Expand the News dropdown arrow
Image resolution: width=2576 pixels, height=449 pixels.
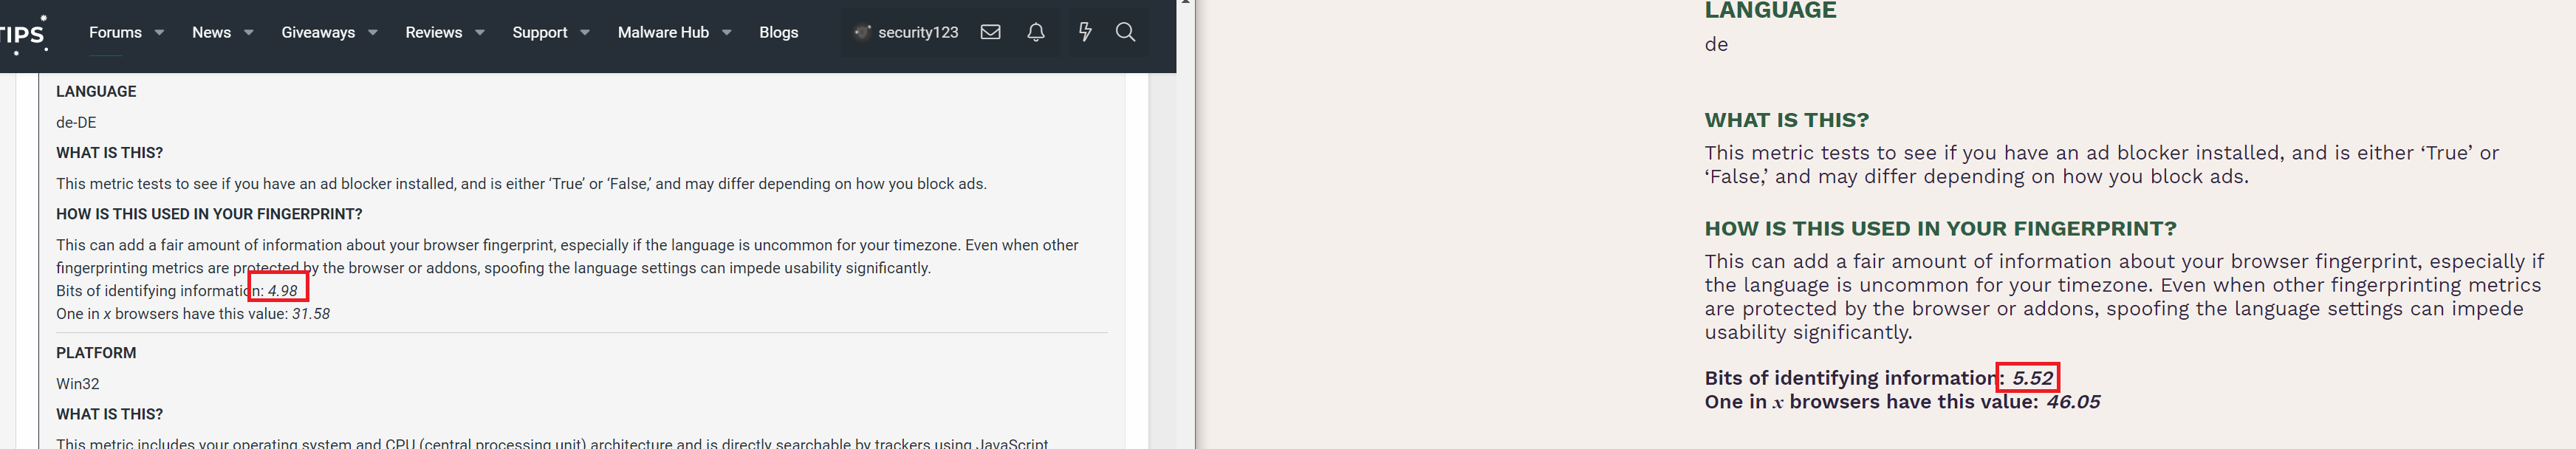click(x=249, y=33)
